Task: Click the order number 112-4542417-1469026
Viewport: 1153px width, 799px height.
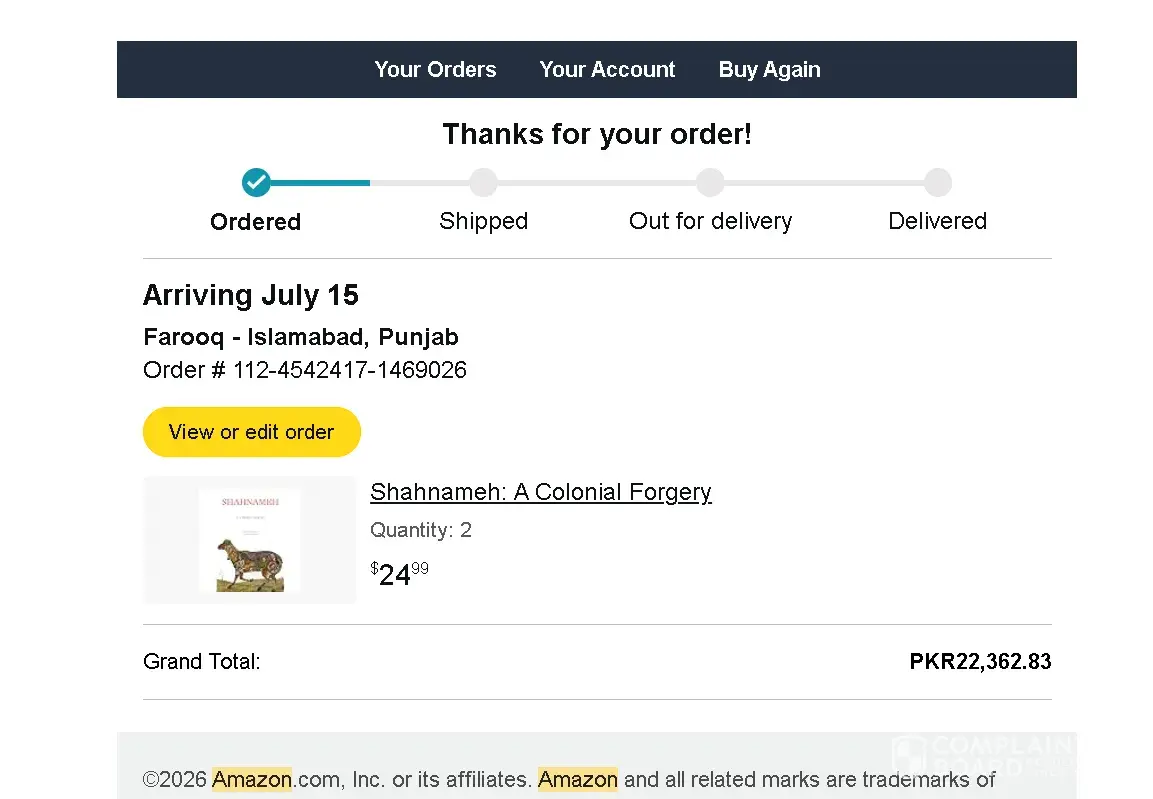Action: click(x=349, y=370)
